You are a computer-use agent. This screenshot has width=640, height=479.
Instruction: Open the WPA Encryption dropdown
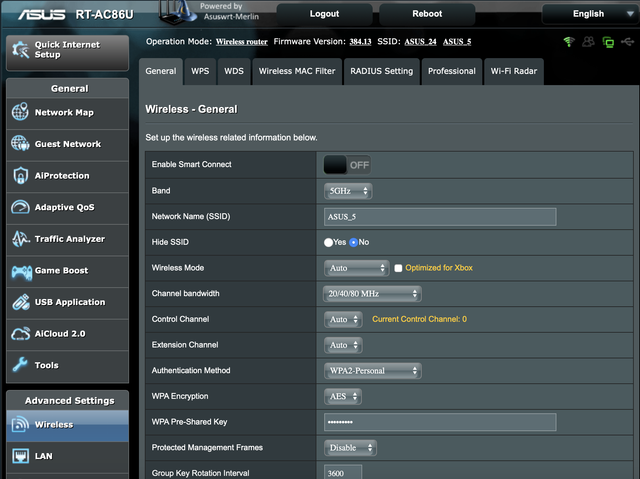[x=342, y=397]
